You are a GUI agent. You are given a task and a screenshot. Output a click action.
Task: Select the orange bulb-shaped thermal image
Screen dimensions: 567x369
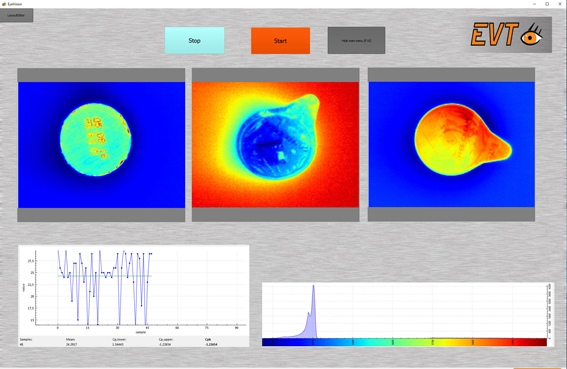pos(451,144)
